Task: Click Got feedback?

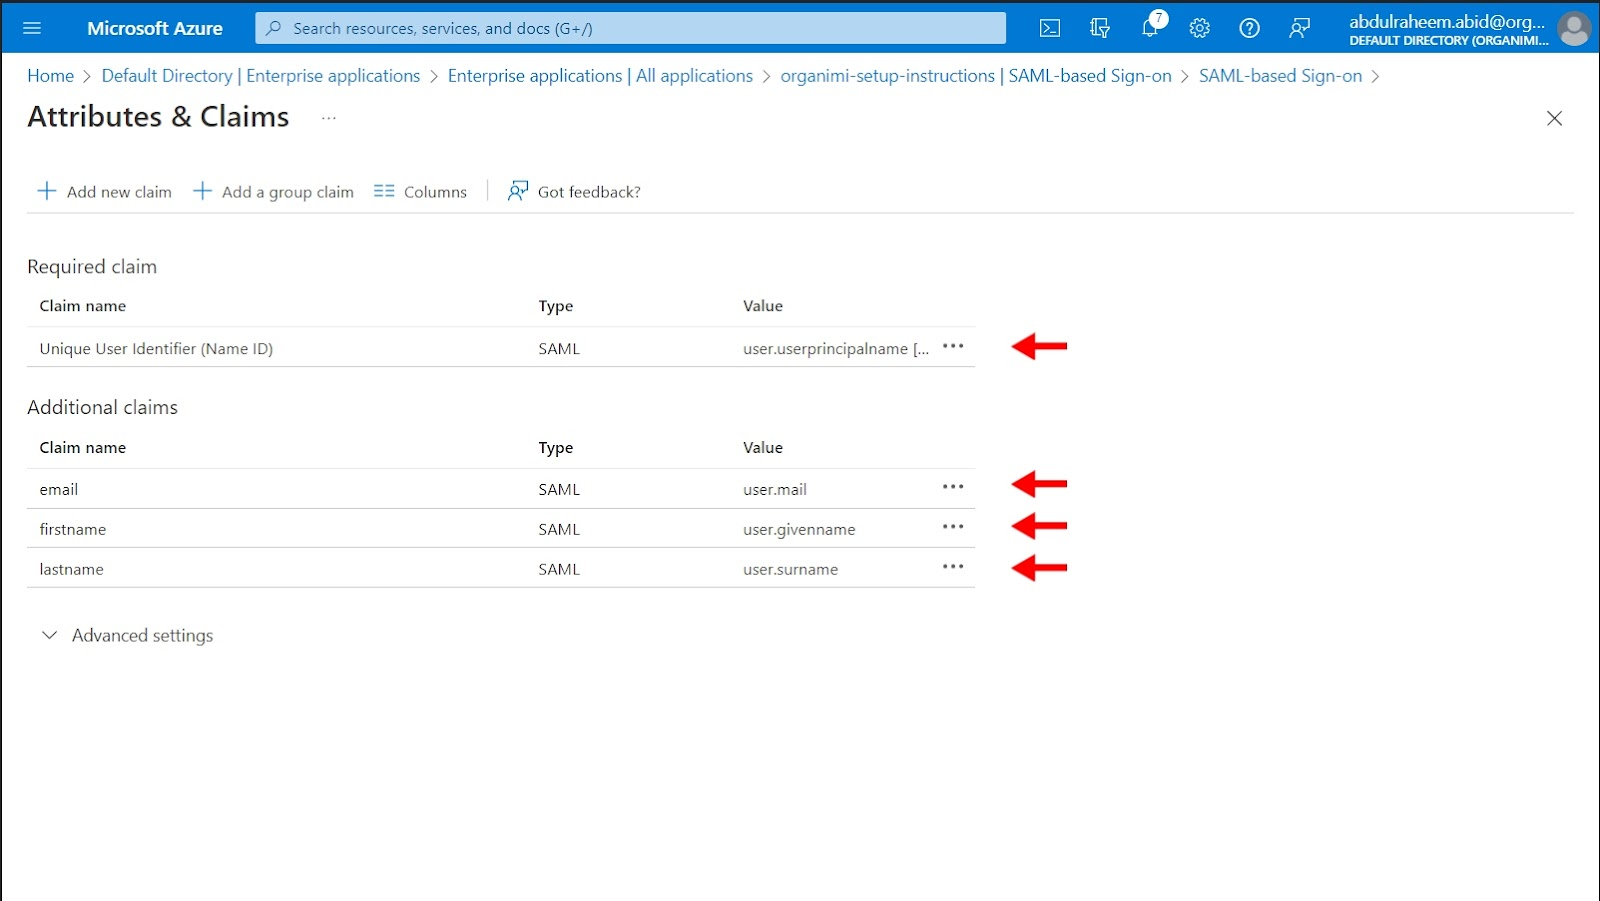Action: [574, 191]
